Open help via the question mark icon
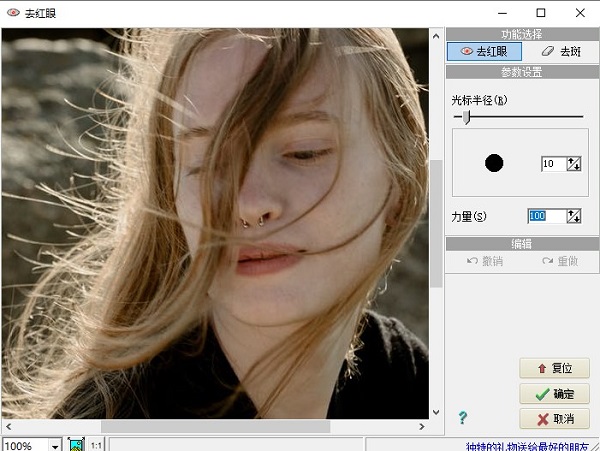Screen dimensions: 600x451 click(x=463, y=418)
